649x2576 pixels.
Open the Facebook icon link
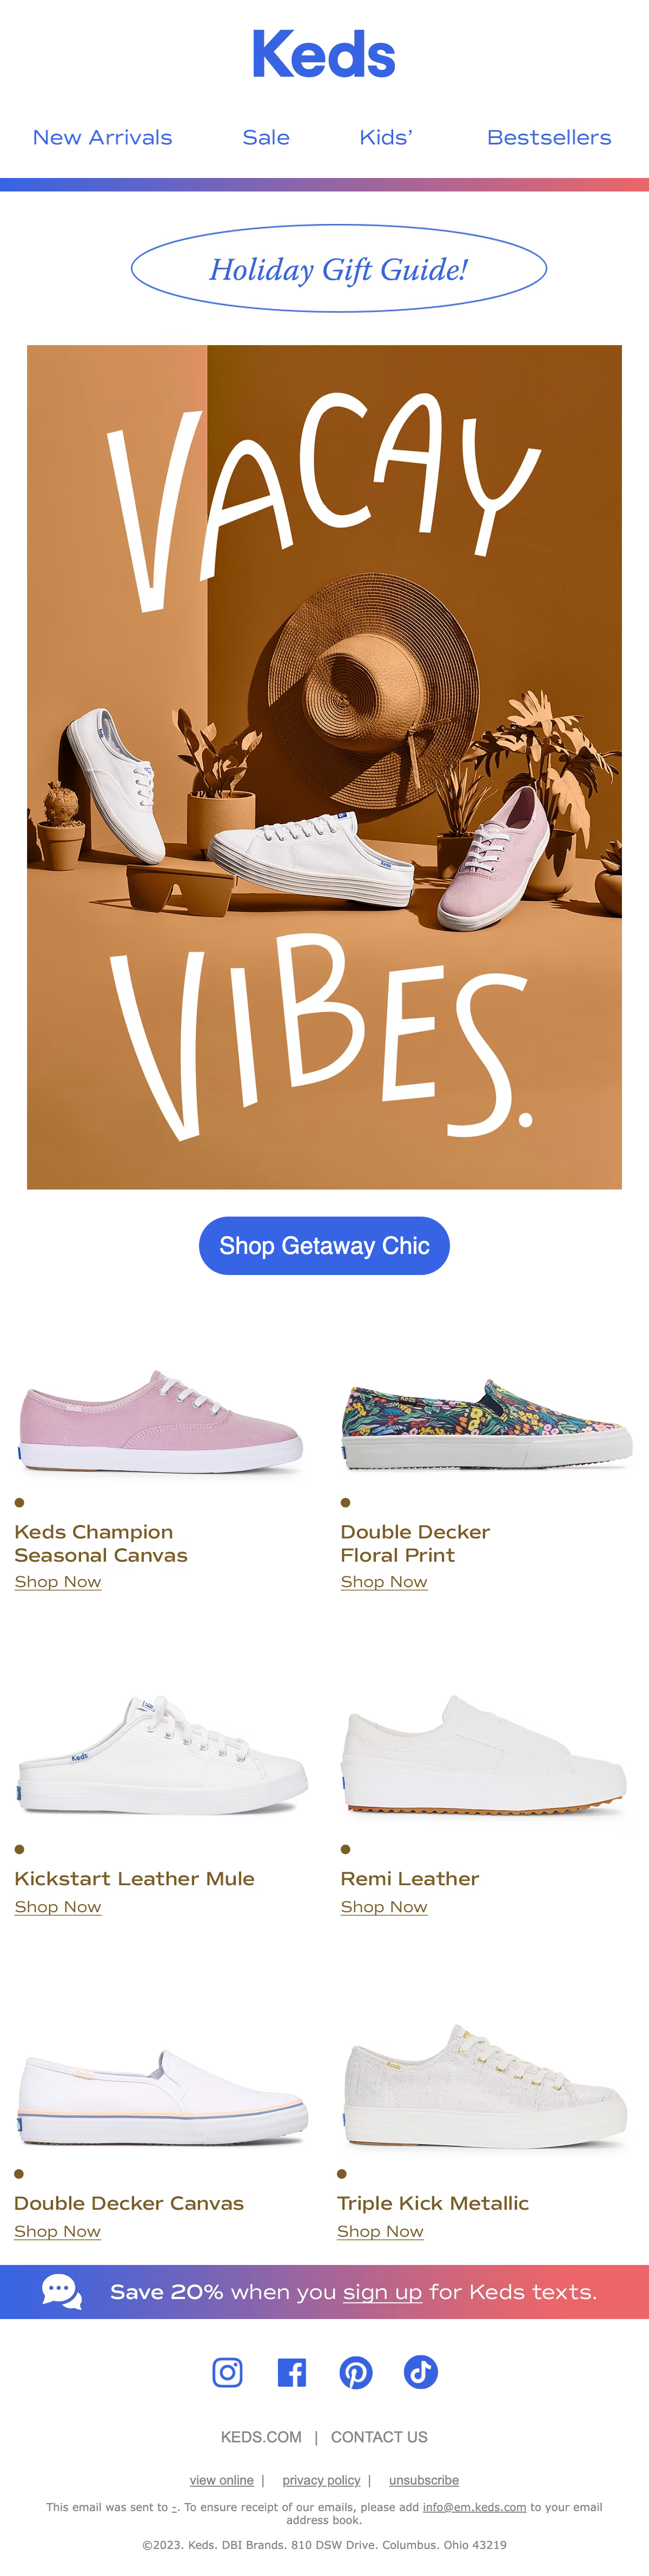[x=291, y=2372]
